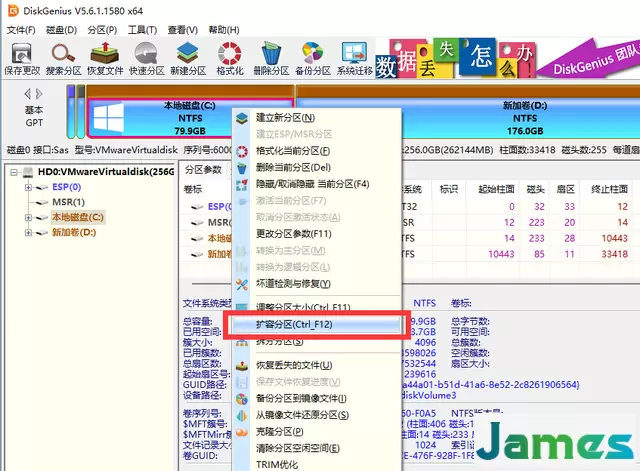Start the 系统迁移 system migration tool
This screenshot has width=640, height=471.
pyautogui.click(x=355, y=59)
